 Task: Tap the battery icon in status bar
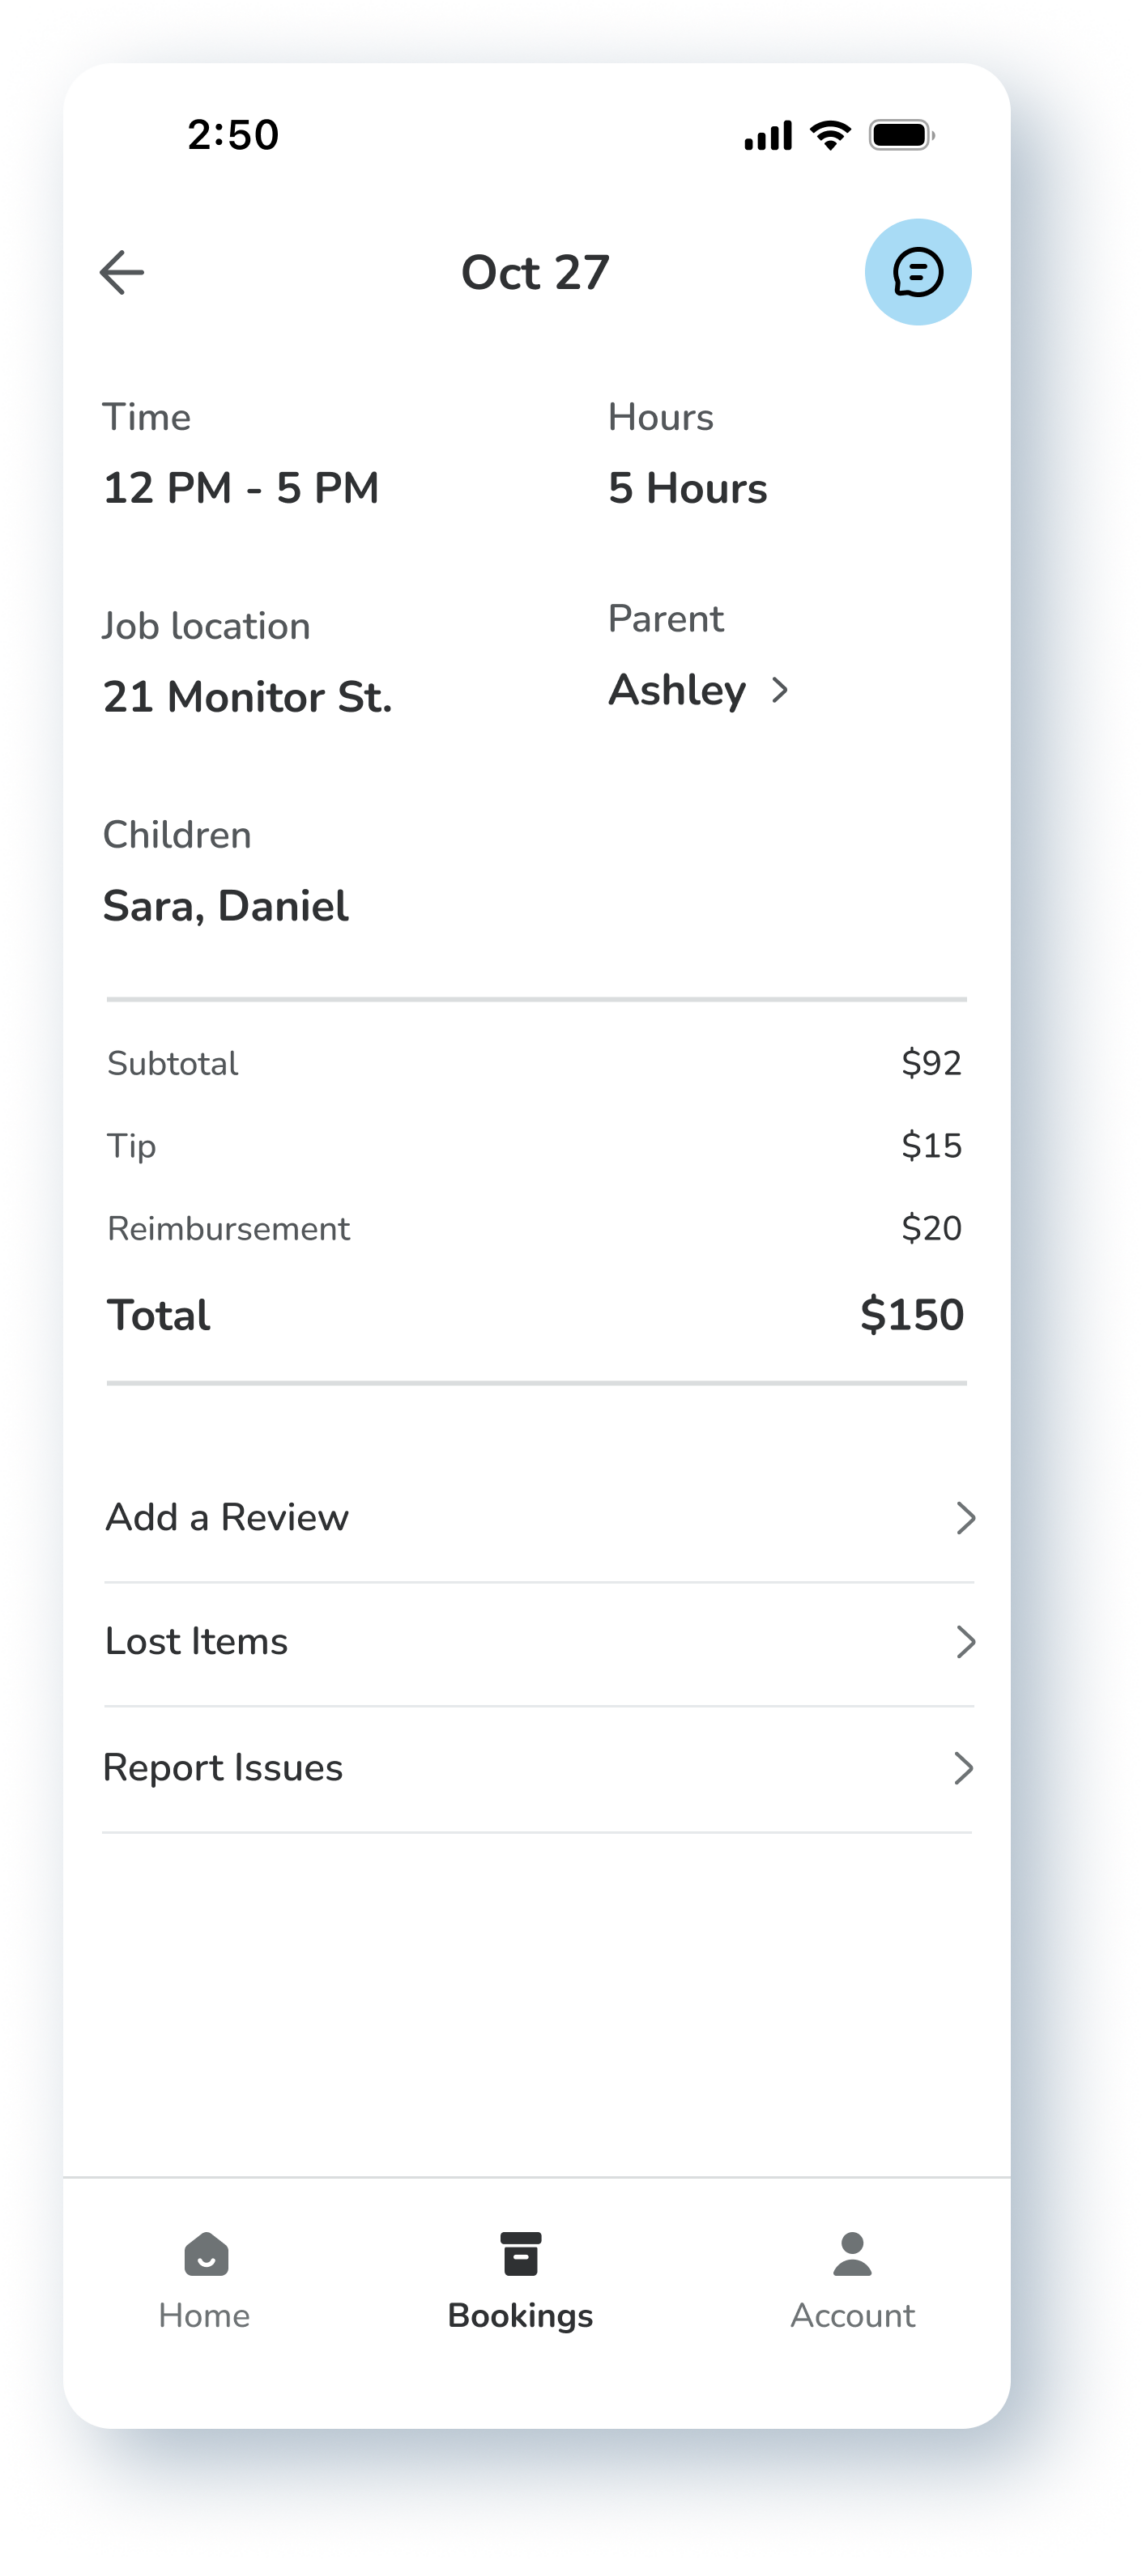click(902, 135)
